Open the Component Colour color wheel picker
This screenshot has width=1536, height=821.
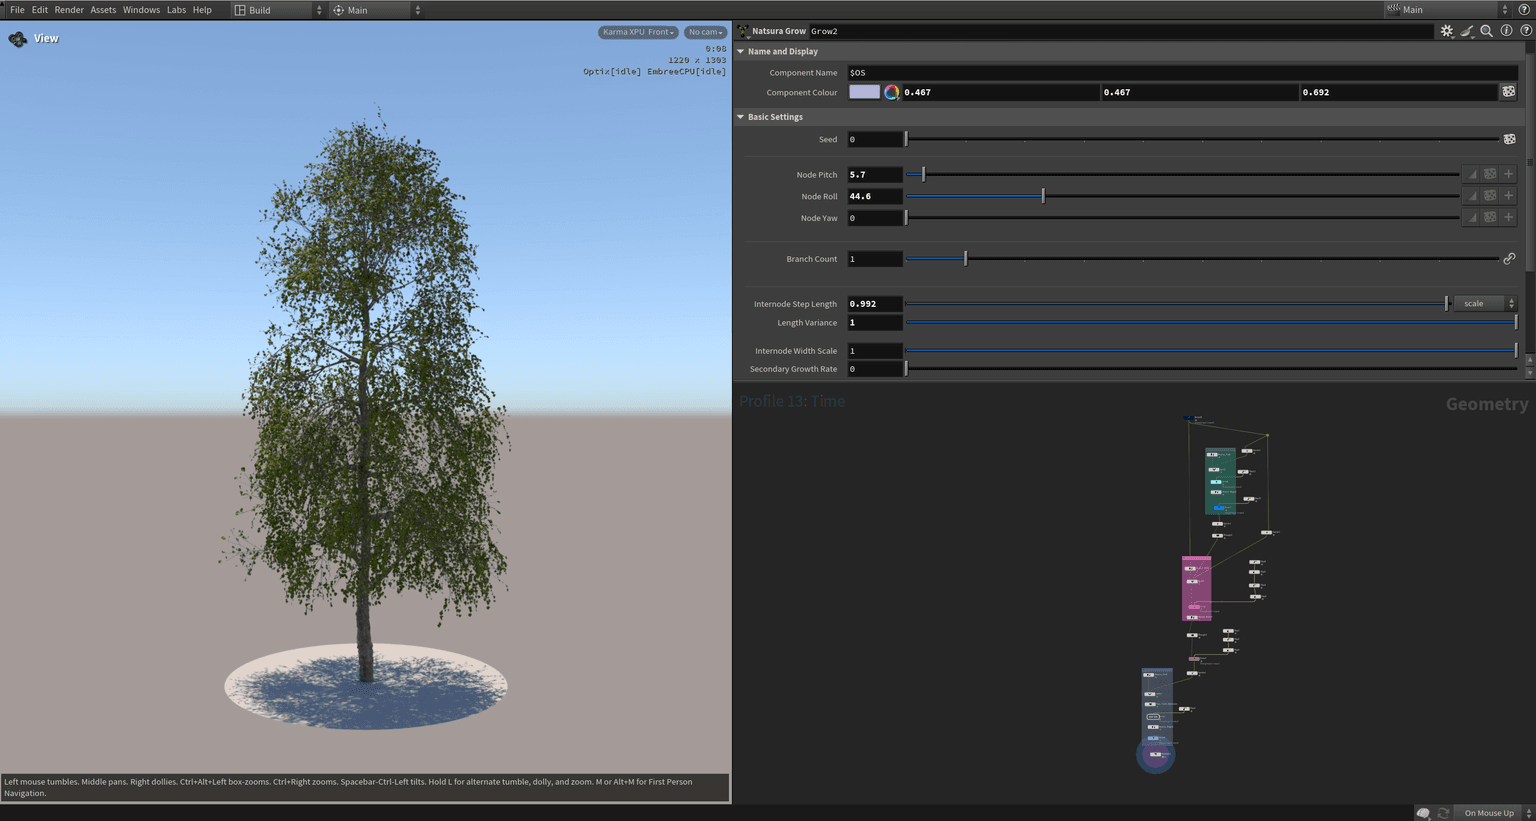pyautogui.click(x=891, y=91)
